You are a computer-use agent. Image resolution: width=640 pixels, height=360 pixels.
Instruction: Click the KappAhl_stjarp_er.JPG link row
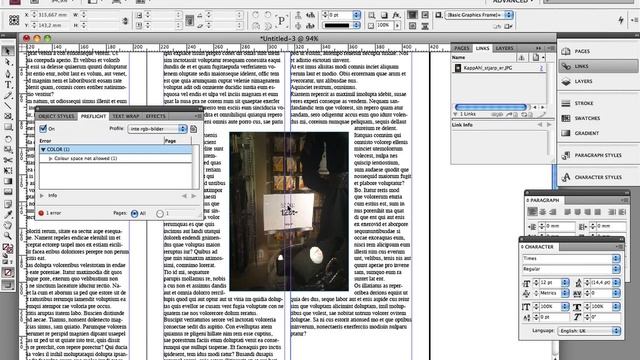(x=498, y=68)
